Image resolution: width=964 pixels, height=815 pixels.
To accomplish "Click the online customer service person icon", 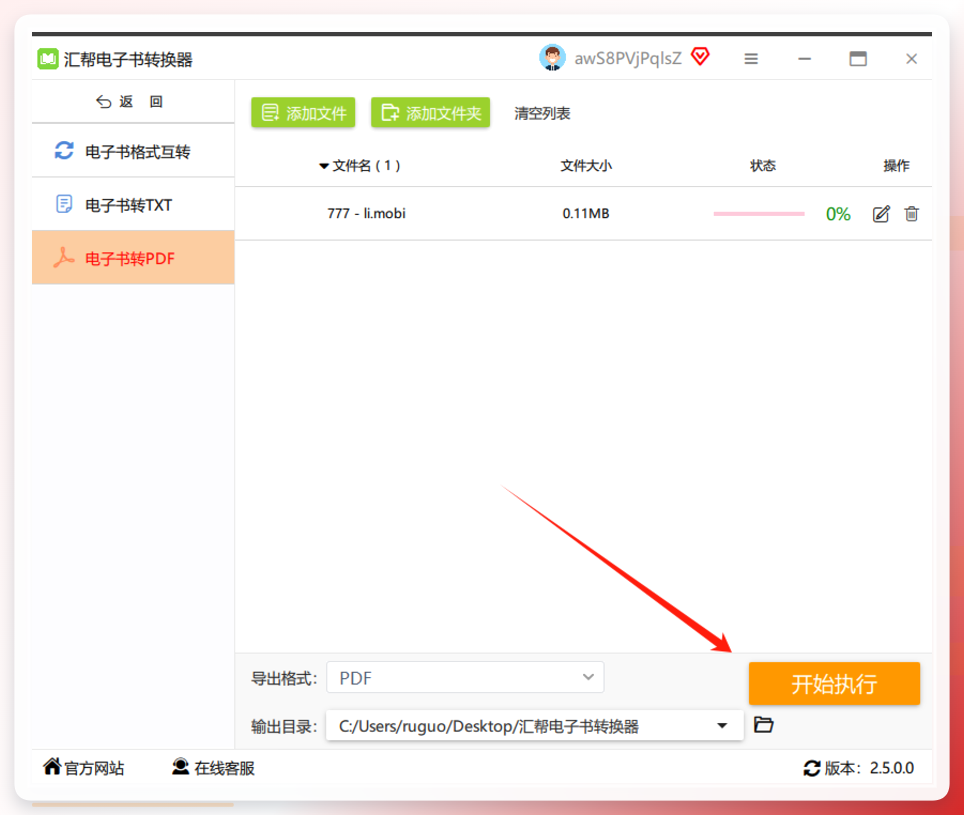I will (180, 766).
